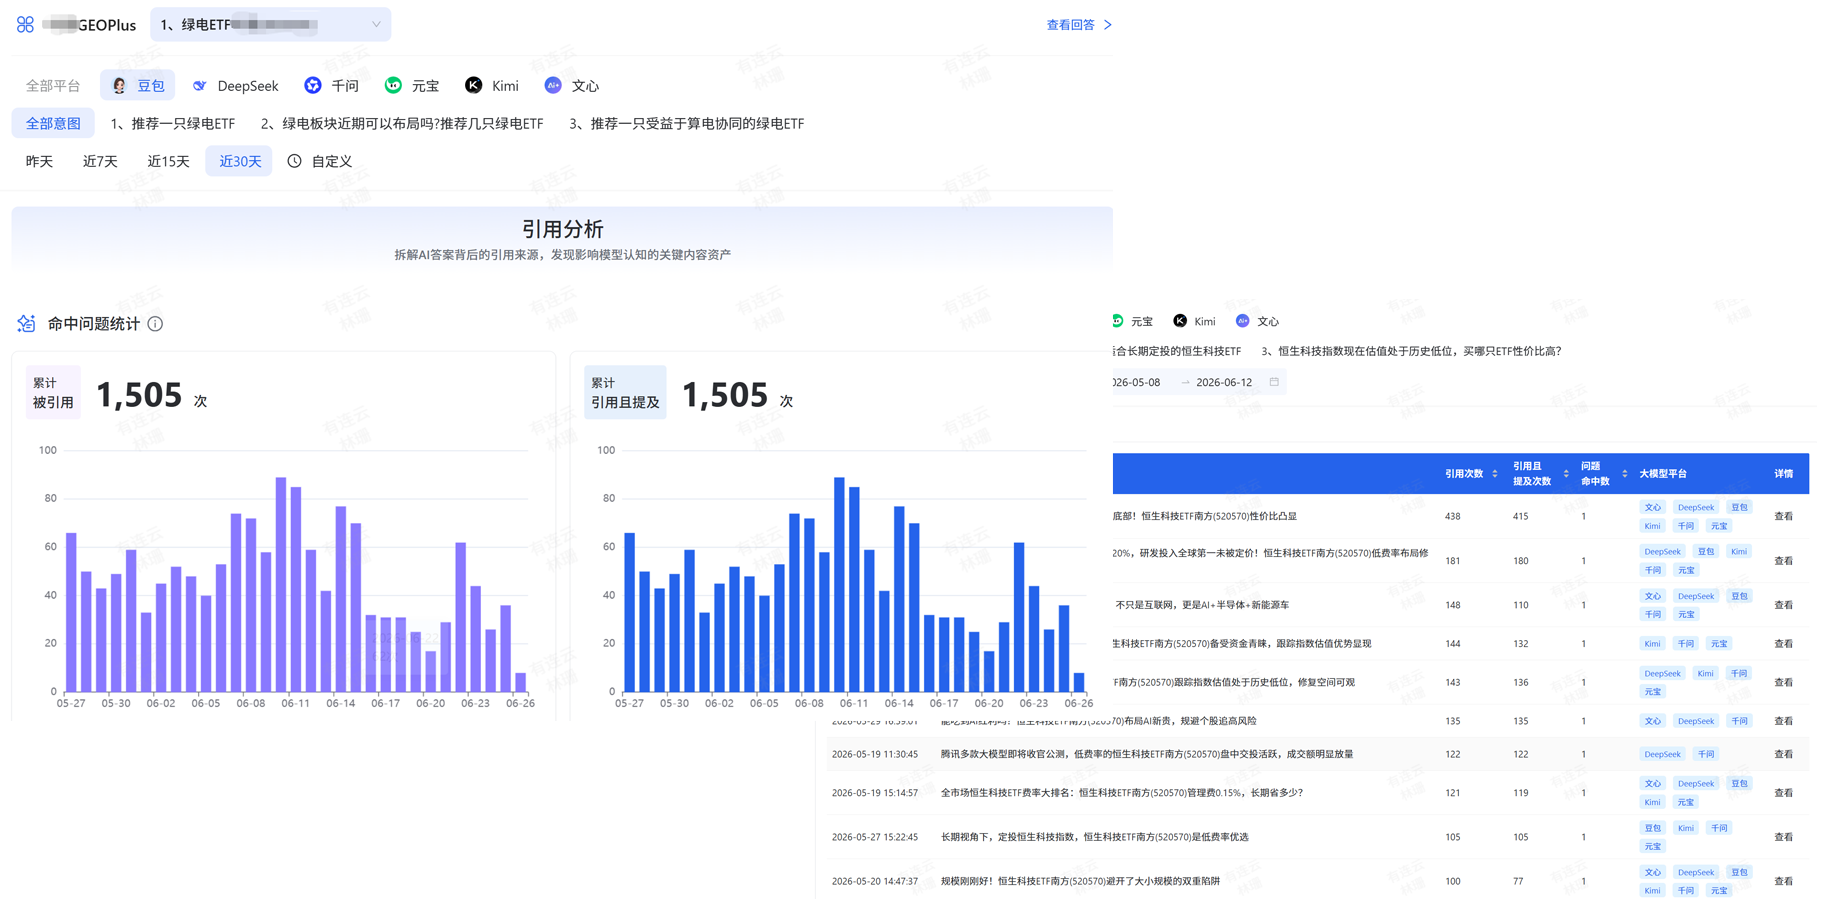
Task: Click the 415 mention count cell
Action: 1520,517
